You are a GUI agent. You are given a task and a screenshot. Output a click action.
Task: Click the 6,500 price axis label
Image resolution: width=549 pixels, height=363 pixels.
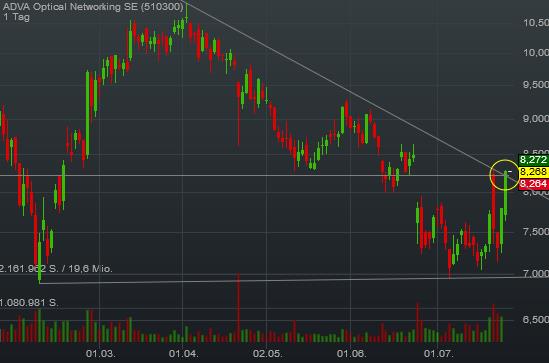tap(536, 319)
